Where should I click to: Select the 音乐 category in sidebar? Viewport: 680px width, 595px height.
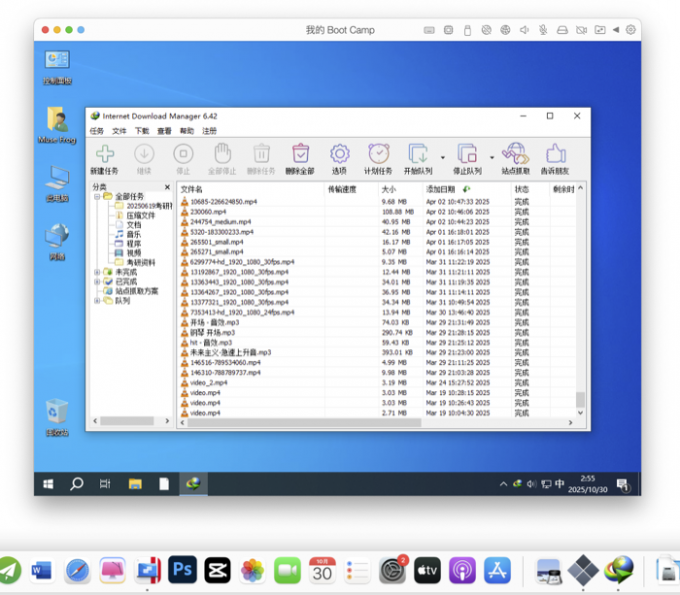[133, 233]
